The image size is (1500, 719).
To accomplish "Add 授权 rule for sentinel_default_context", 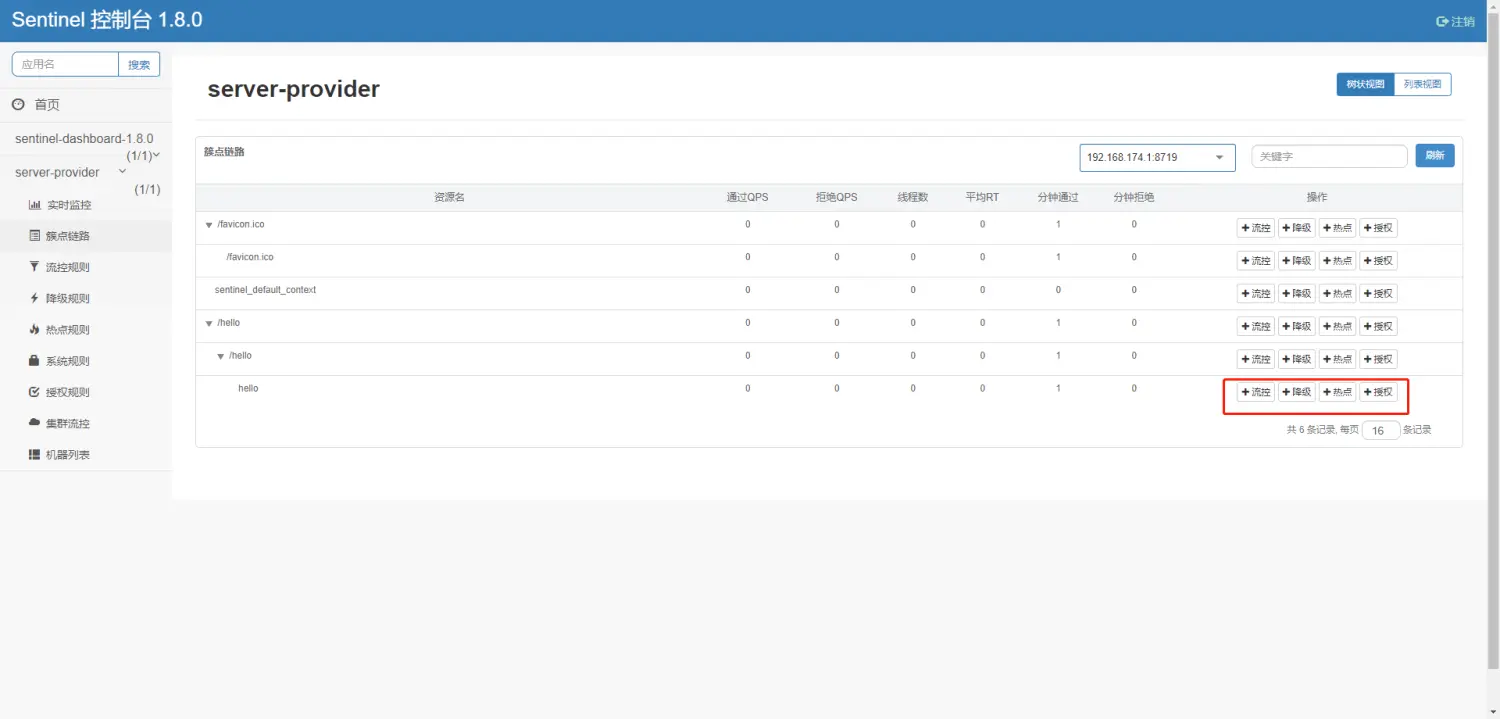I will coord(1378,294).
